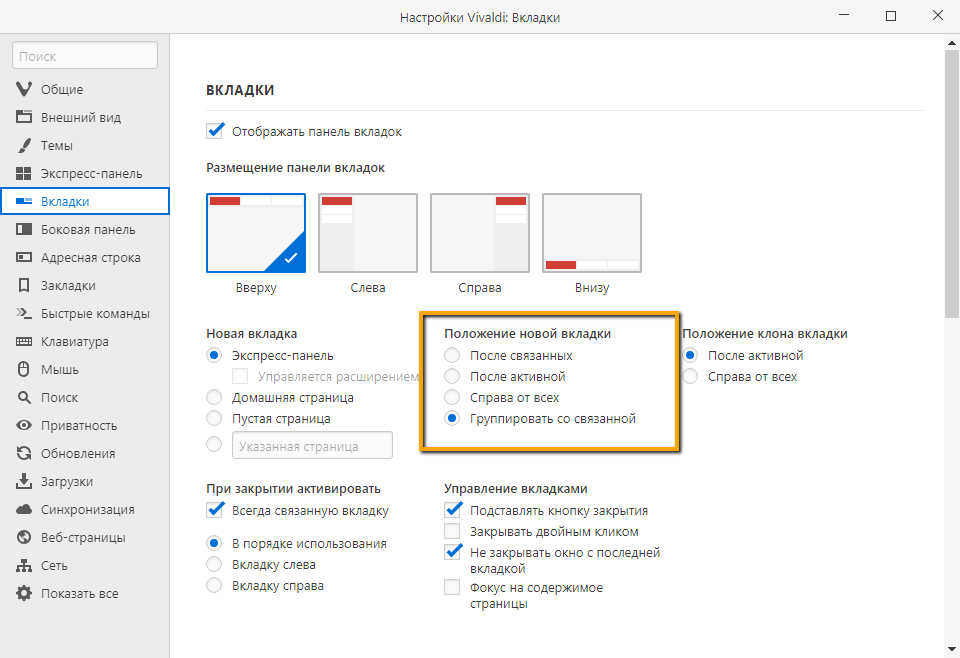The image size is (960, 658).
Task: Select Домашняя страница radio for new tab
Action: 214,397
